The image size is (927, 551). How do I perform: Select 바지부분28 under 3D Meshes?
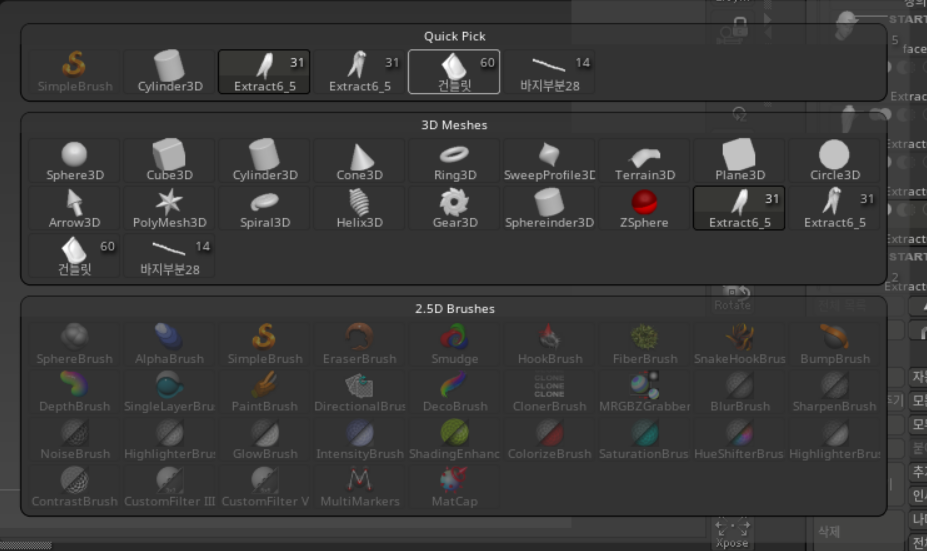tap(170, 255)
